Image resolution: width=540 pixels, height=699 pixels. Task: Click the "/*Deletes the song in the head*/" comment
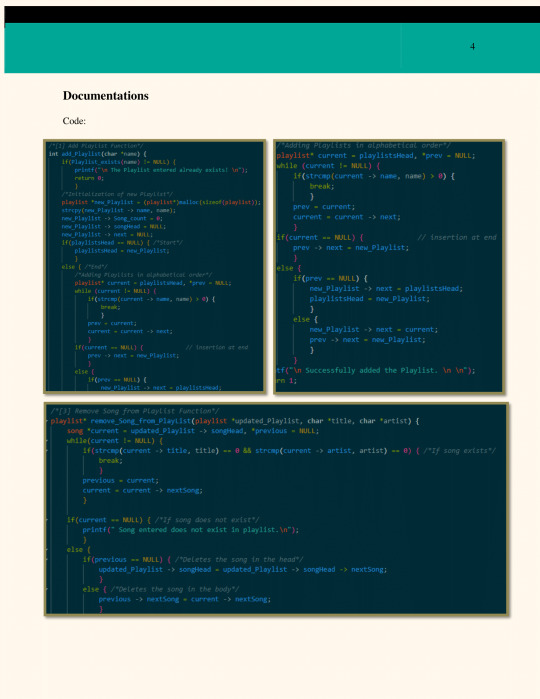[x=239, y=559]
